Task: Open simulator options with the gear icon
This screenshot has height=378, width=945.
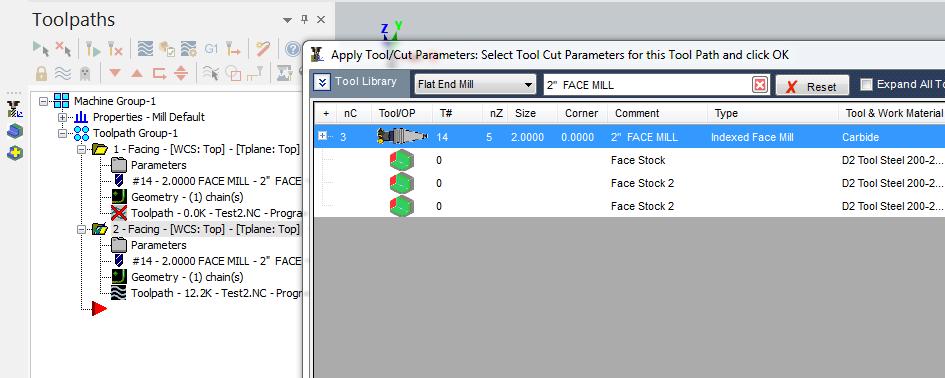Action: 189,48
